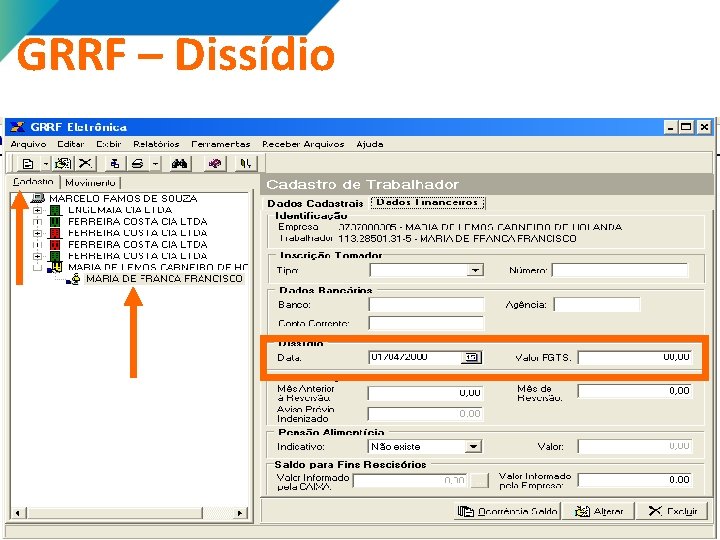Click the Mês de Rescisão field
Viewport: 720px width, 540px height.
click(635, 391)
